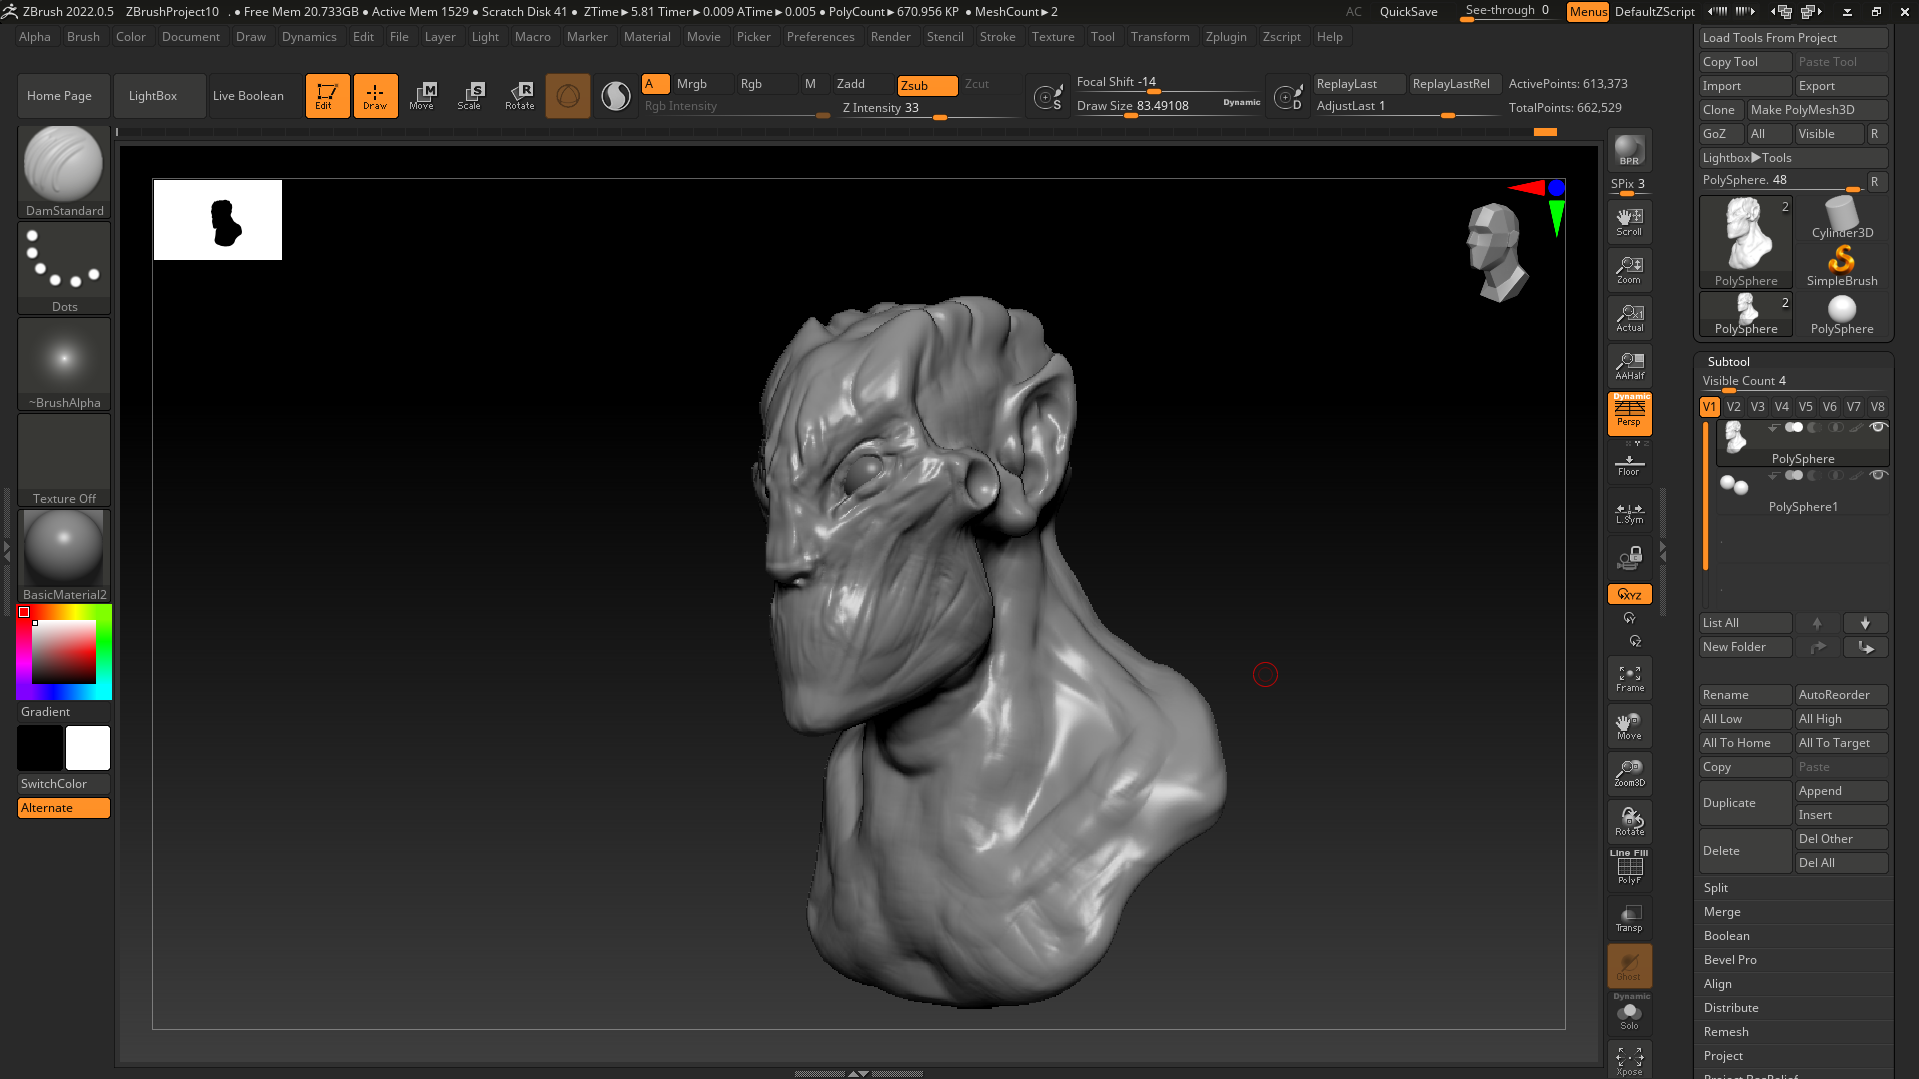Enable PolyF line fill display

(1629, 867)
